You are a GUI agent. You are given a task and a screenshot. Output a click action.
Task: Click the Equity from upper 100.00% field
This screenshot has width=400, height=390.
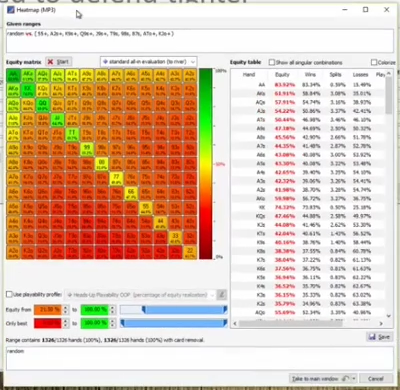[95, 310]
